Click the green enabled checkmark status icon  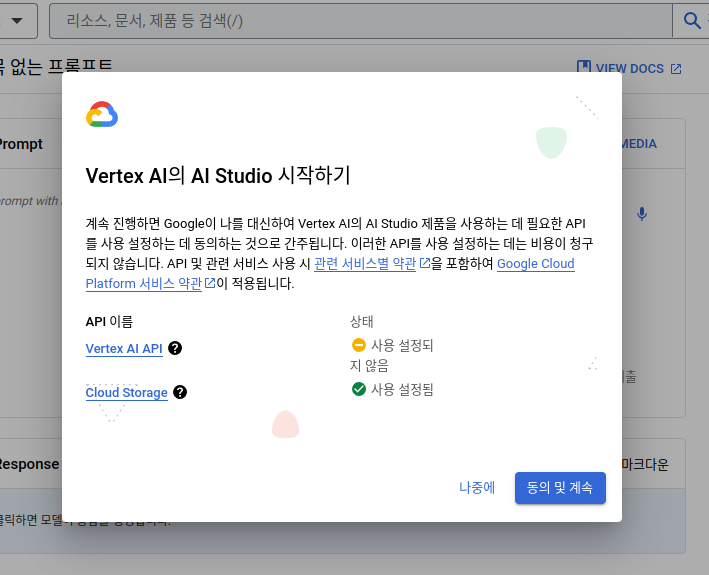[359, 389]
